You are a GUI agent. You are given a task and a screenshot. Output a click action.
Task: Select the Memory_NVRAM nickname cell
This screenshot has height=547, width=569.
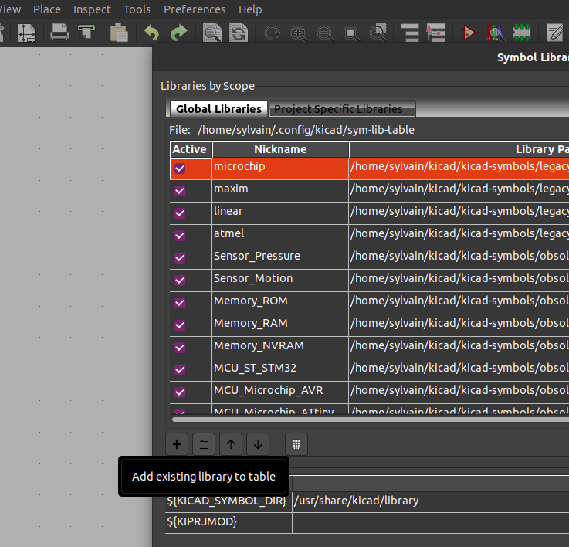point(280,348)
